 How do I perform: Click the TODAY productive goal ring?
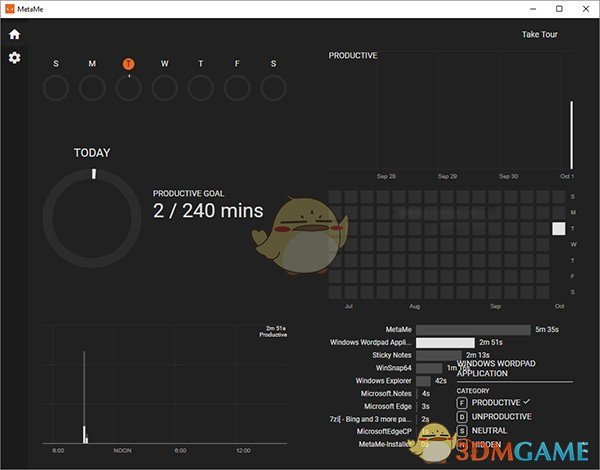pyautogui.click(x=92, y=218)
